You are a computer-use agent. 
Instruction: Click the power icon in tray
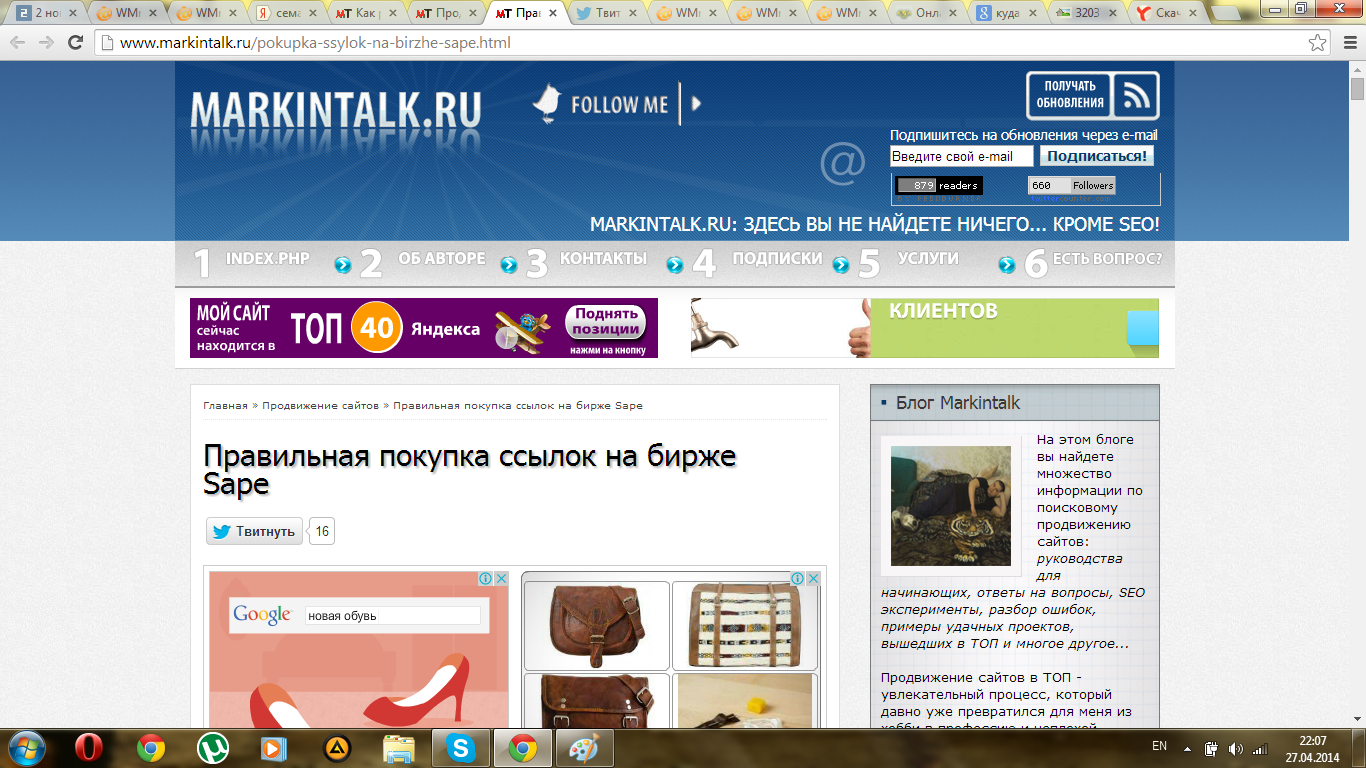click(x=1211, y=748)
